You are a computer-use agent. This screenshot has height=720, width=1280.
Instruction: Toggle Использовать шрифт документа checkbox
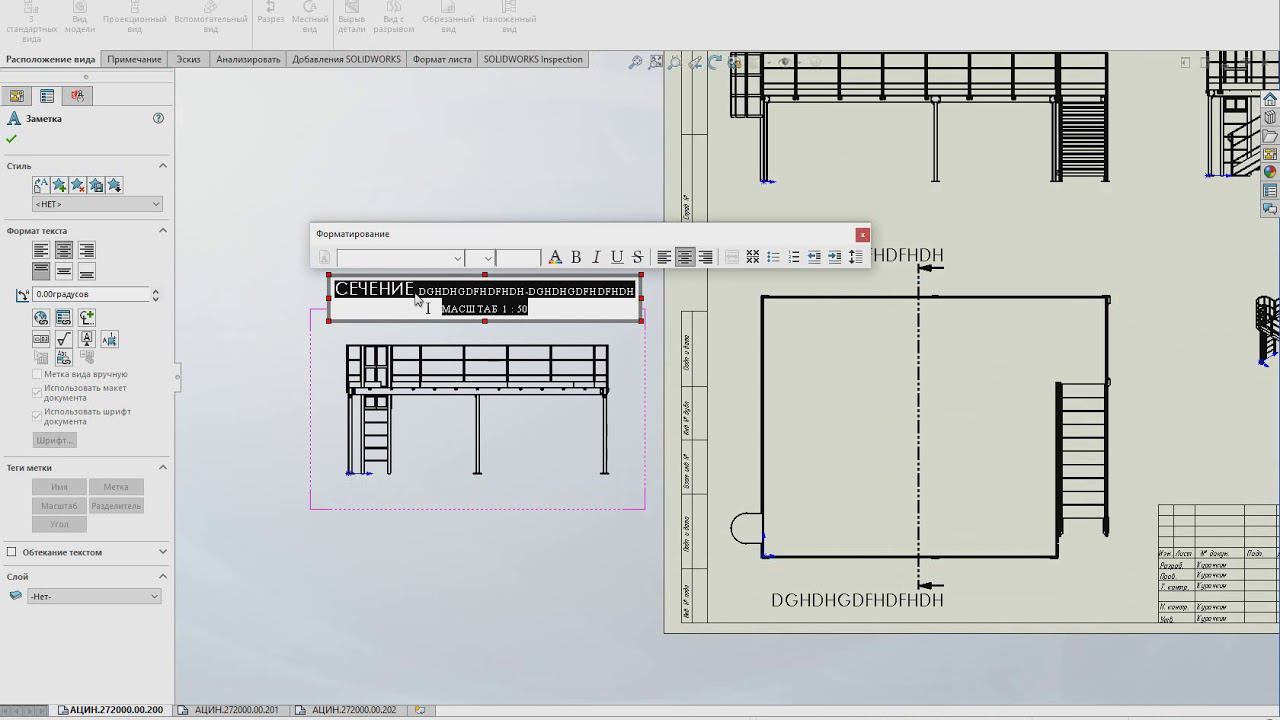[x=38, y=415]
